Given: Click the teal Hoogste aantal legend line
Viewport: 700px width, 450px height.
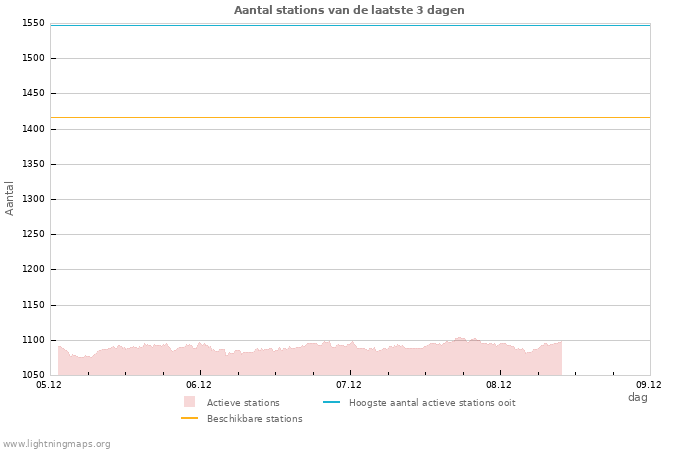Looking at the screenshot, I should pyautogui.click(x=331, y=402).
